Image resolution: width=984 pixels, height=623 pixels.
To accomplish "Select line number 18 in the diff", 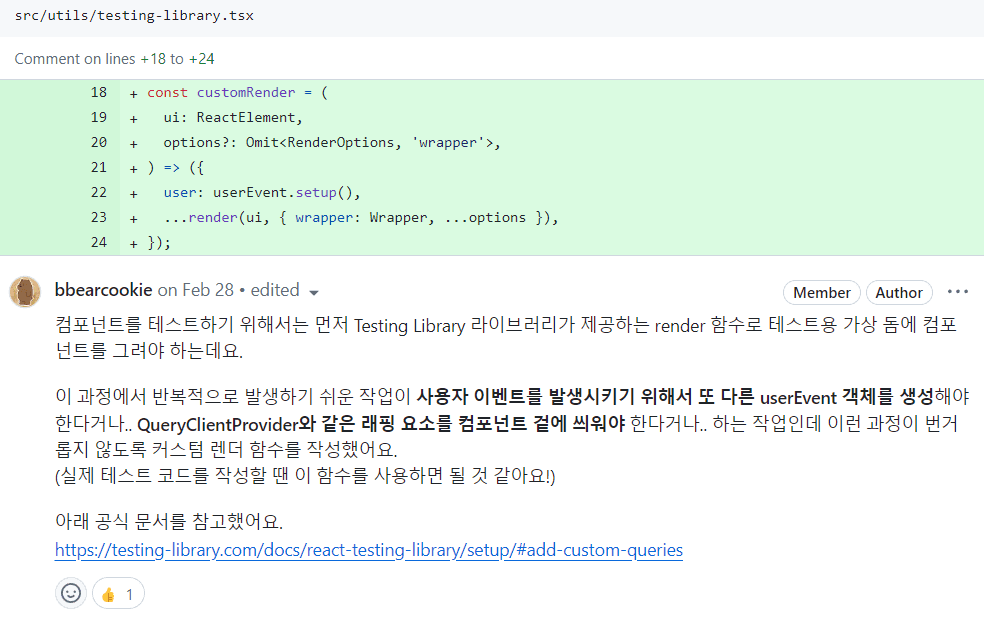I will [98, 92].
